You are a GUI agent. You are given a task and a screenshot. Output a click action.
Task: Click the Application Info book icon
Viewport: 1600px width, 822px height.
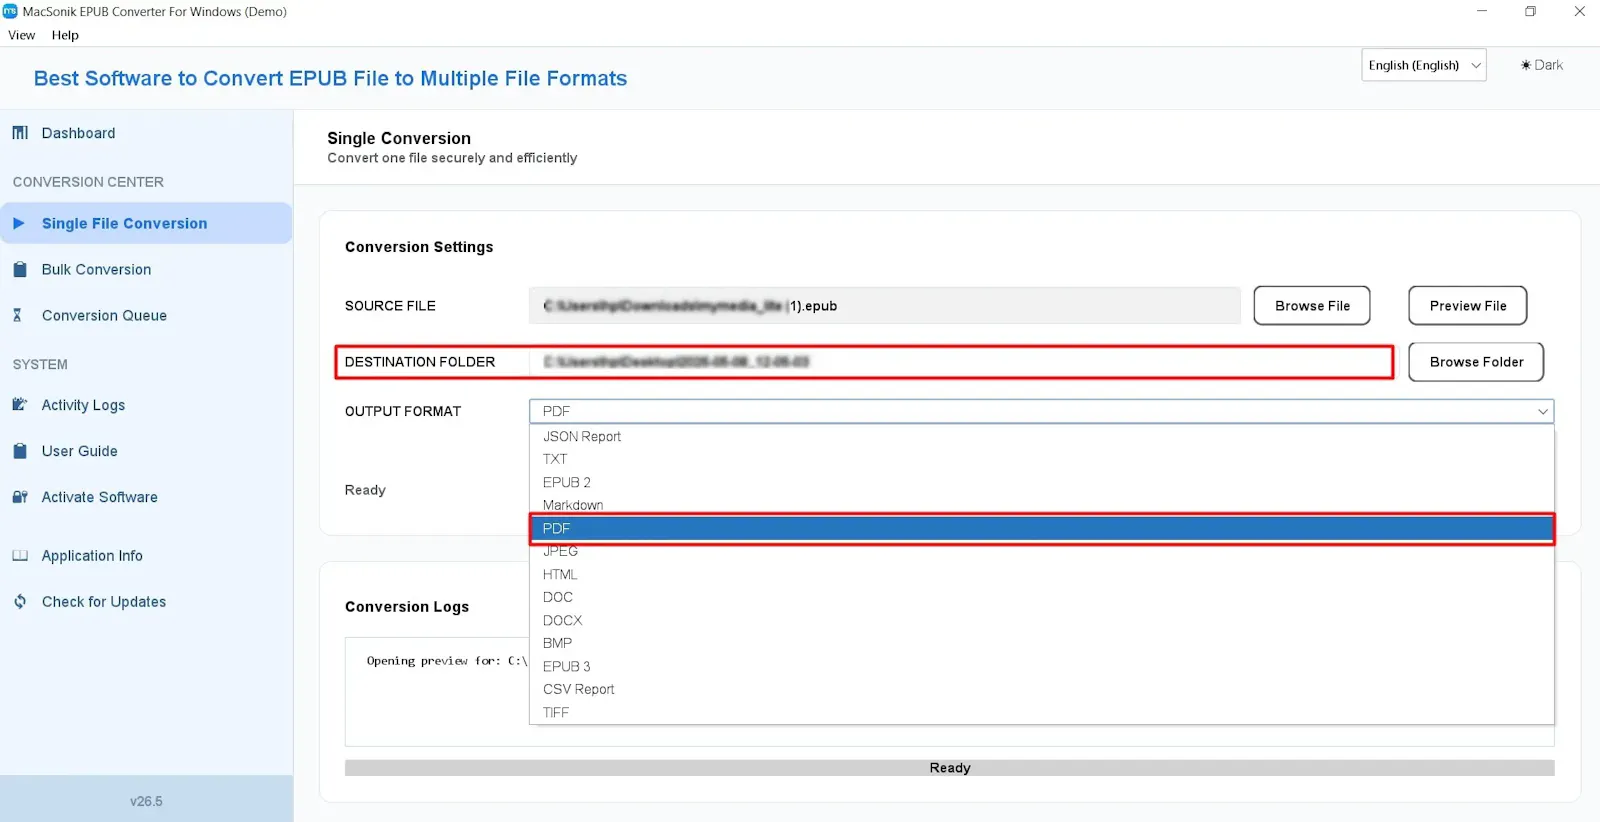click(20, 556)
